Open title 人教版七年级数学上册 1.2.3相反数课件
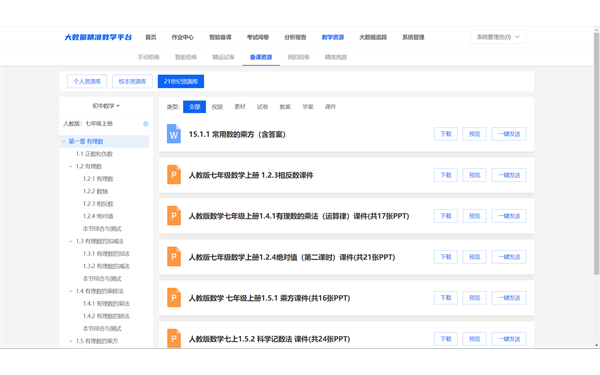 [x=251, y=175]
